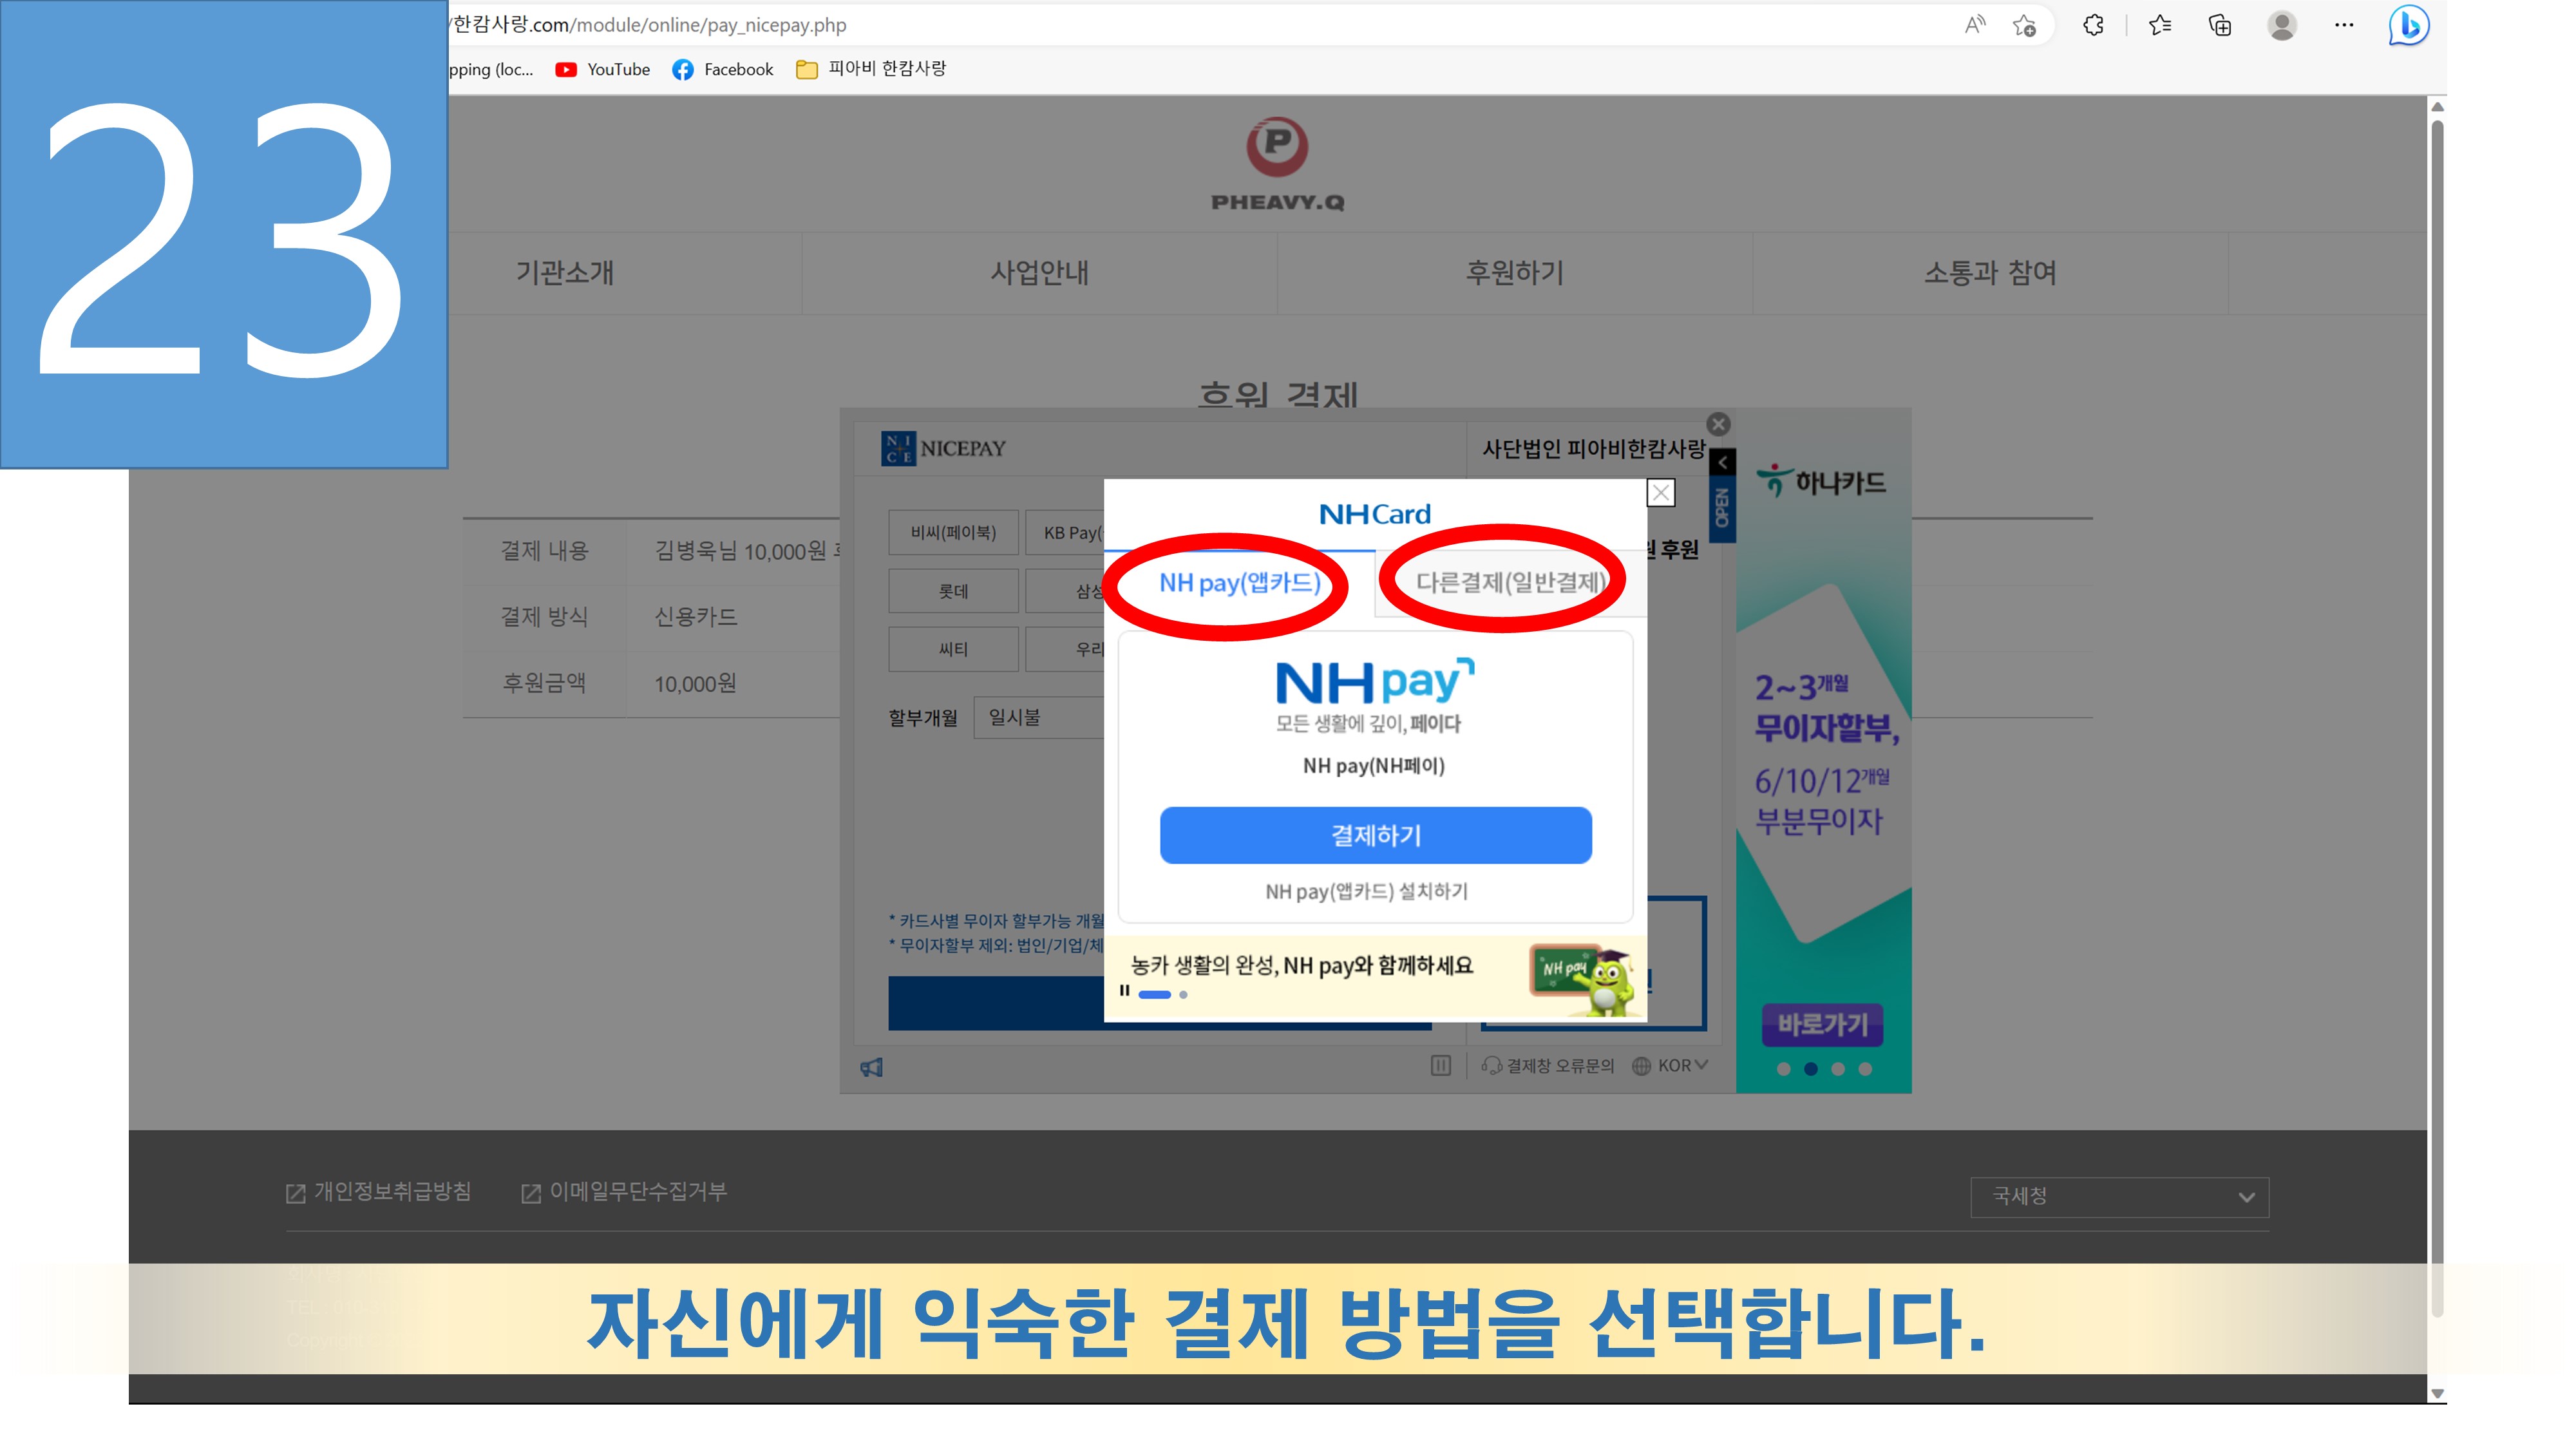Close the NHCard popup with X
Image resolution: width=2576 pixels, height=1449 pixels.
click(1661, 493)
